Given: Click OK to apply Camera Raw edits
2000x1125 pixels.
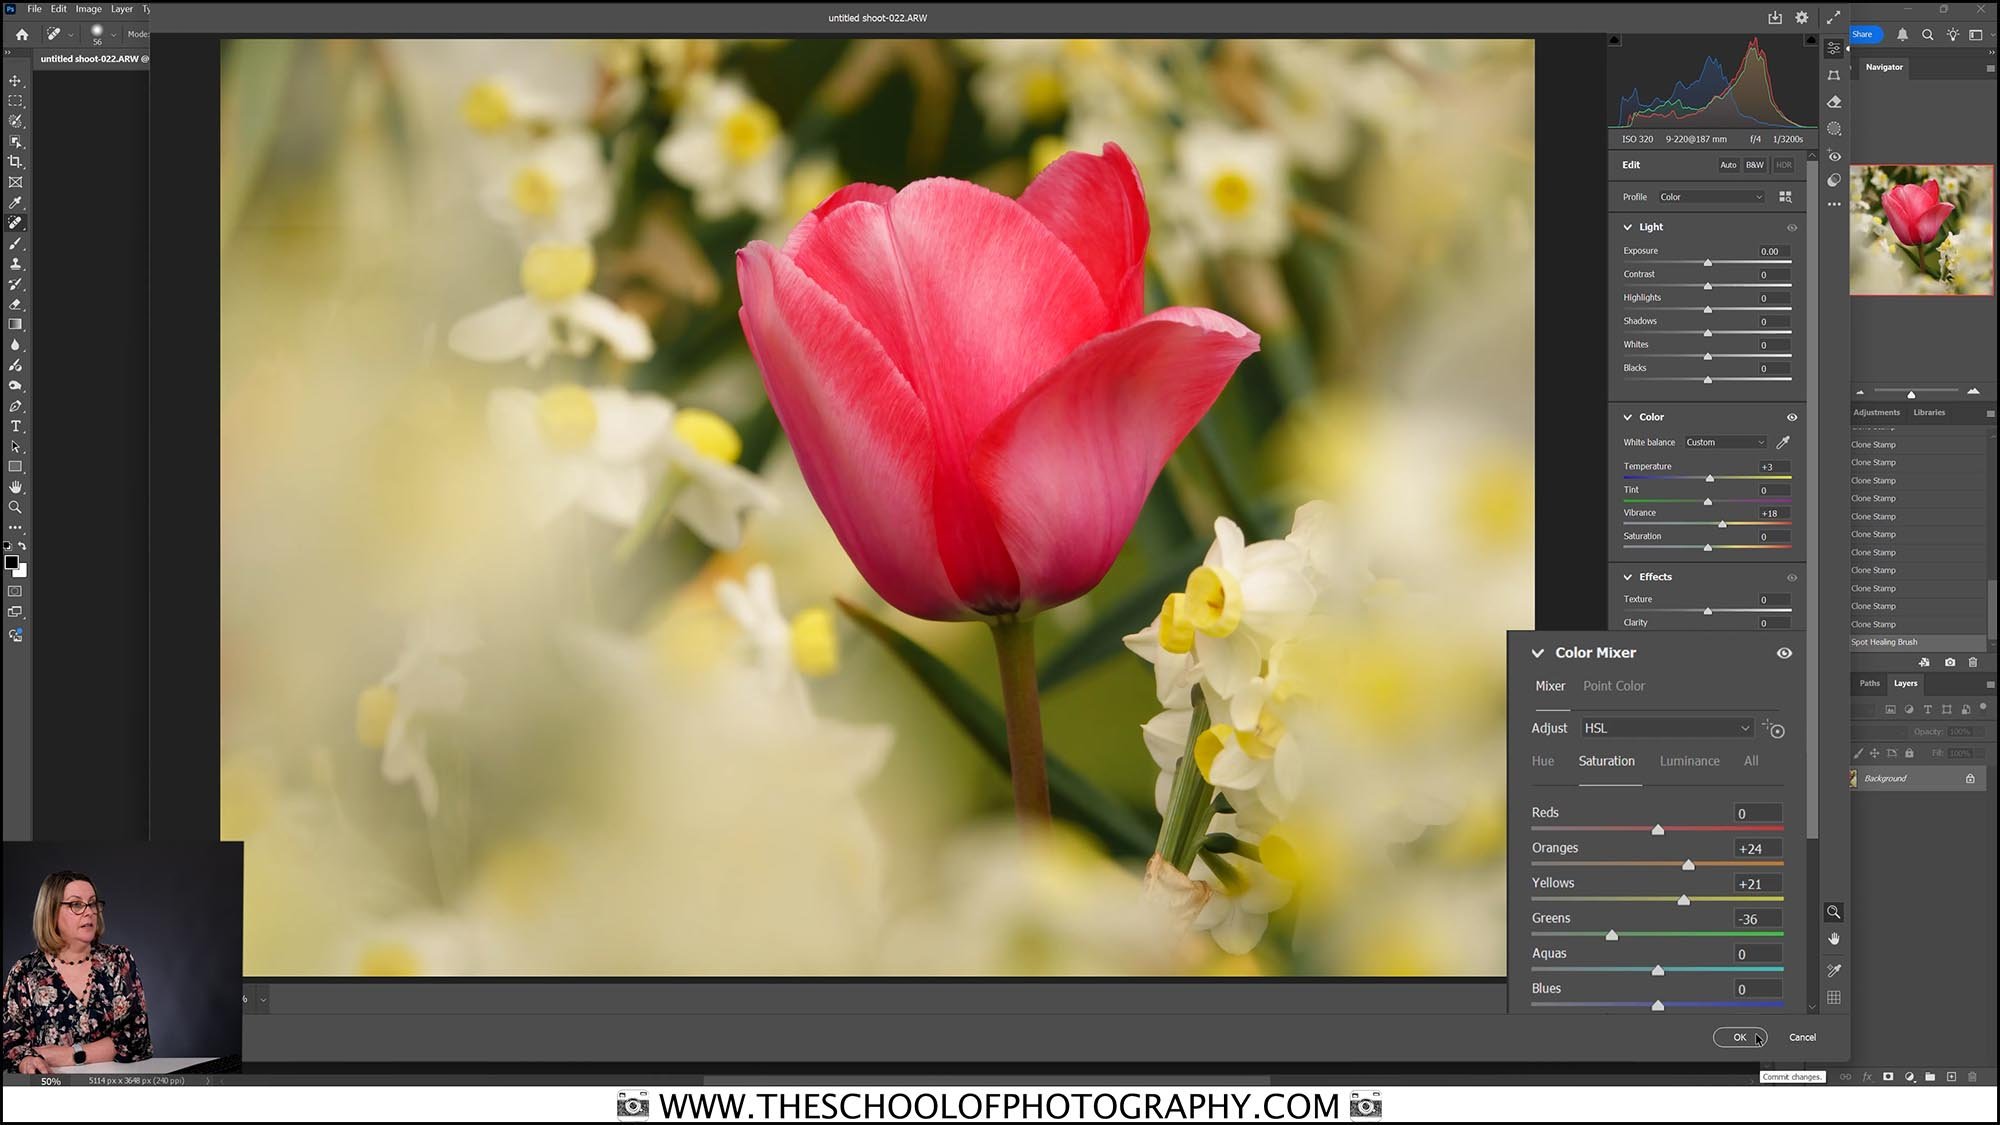Looking at the screenshot, I should point(1740,1037).
